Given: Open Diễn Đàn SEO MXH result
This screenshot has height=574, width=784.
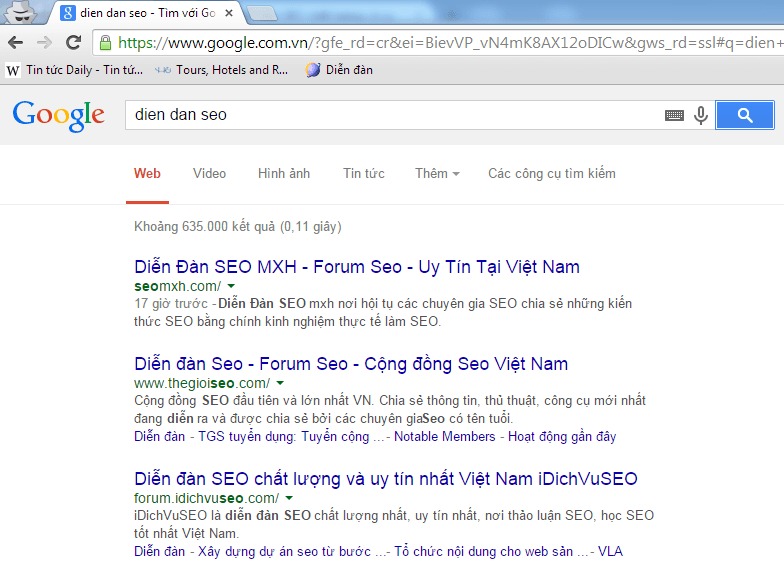Looking at the screenshot, I should pos(356,267).
